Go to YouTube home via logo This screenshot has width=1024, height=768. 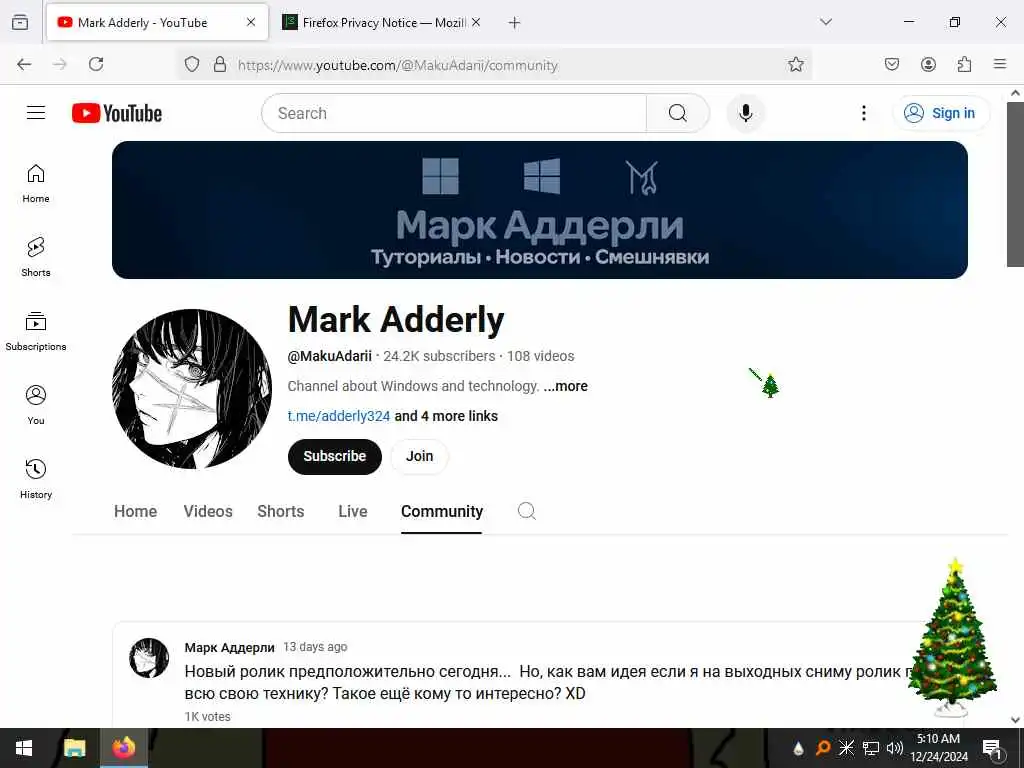[x=117, y=113]
